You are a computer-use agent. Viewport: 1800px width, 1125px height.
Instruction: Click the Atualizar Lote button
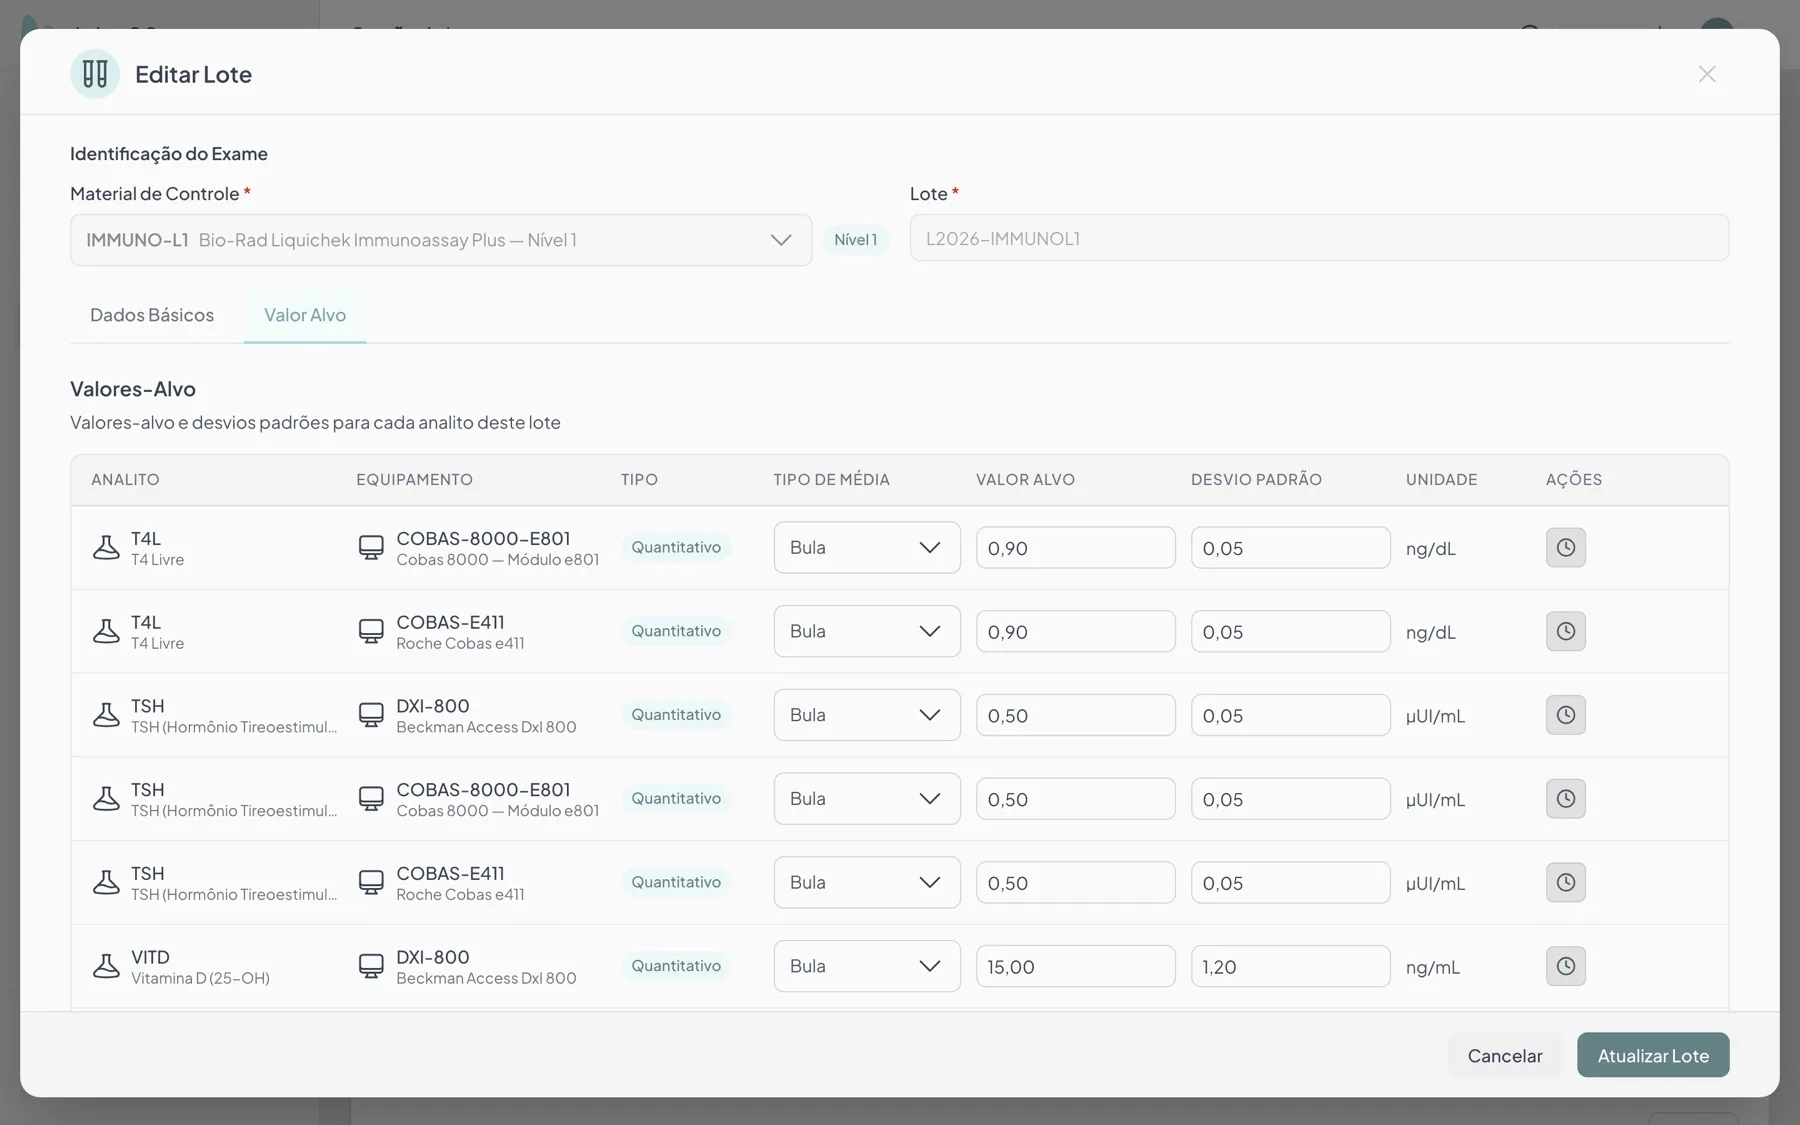tap(1653, 1055)
